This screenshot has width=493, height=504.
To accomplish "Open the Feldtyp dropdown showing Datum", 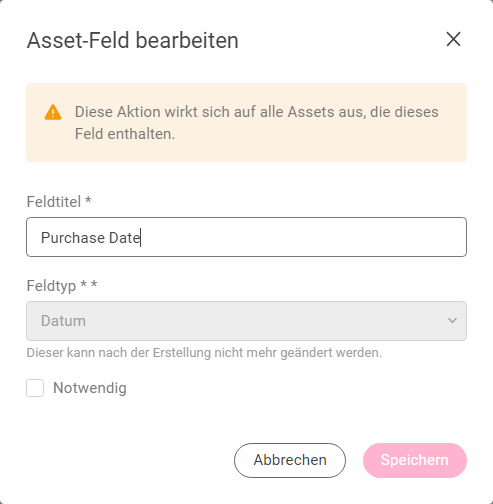I will [246, 321].
